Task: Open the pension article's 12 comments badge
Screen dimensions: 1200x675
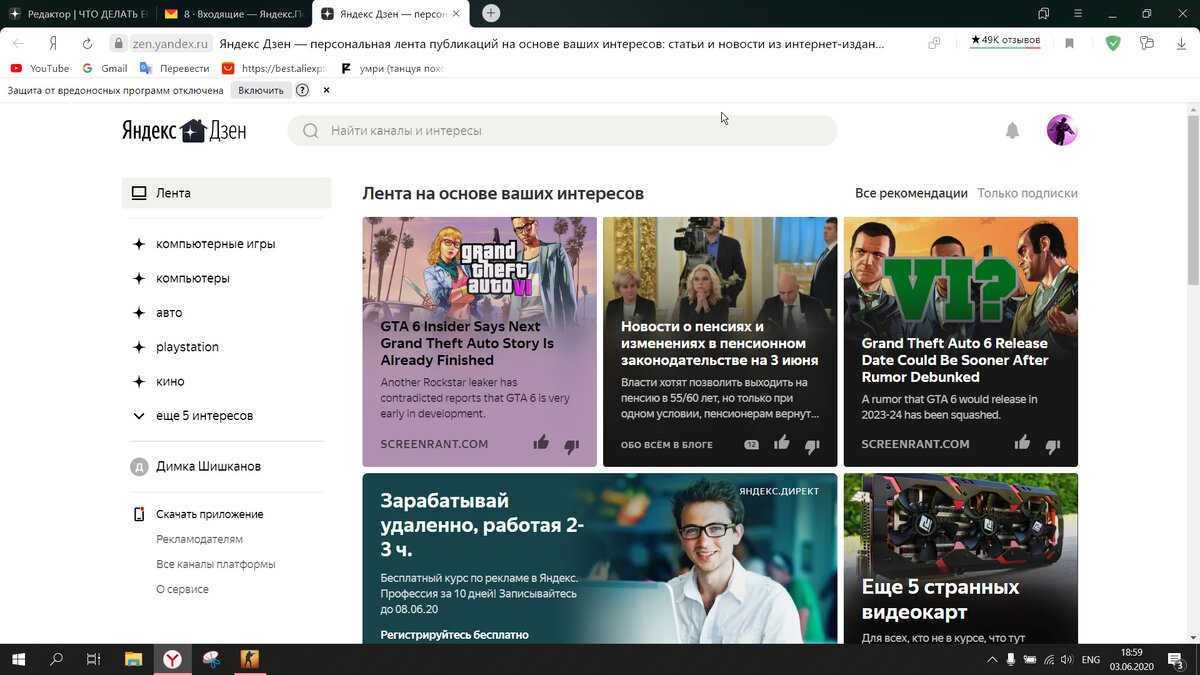Action: click(752, 444)
